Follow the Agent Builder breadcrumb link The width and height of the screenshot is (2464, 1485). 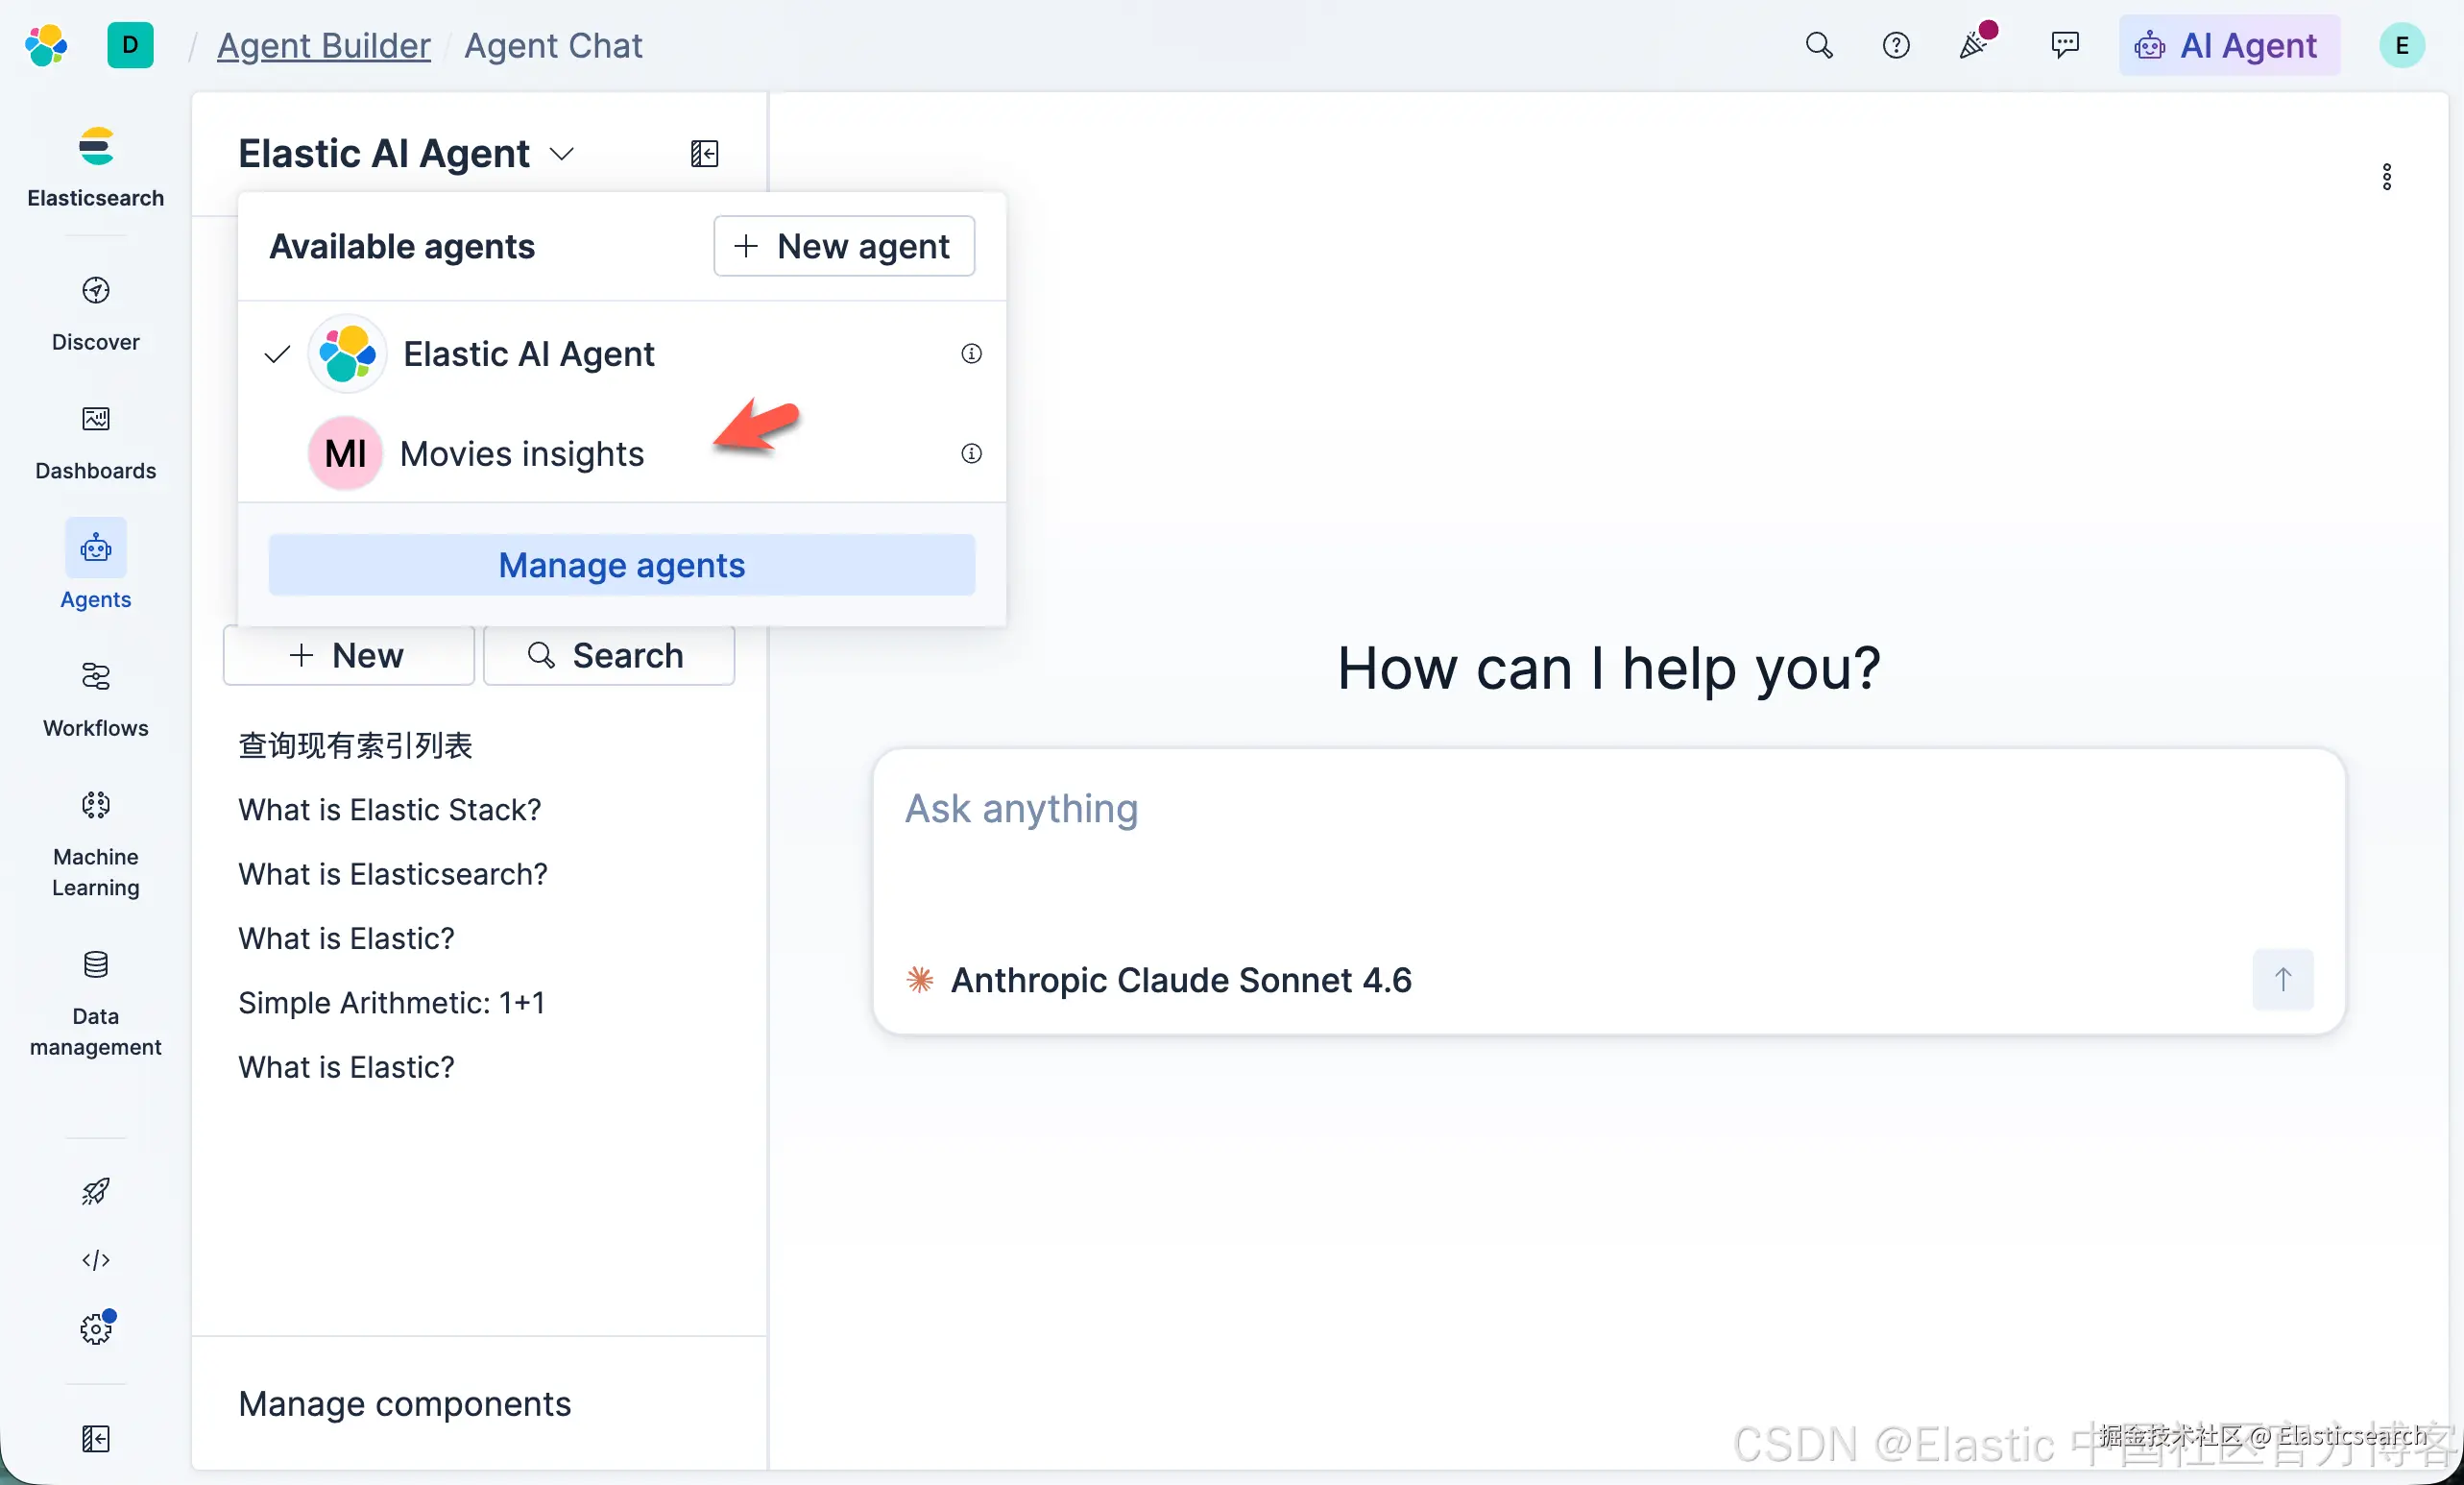point(324,45)
